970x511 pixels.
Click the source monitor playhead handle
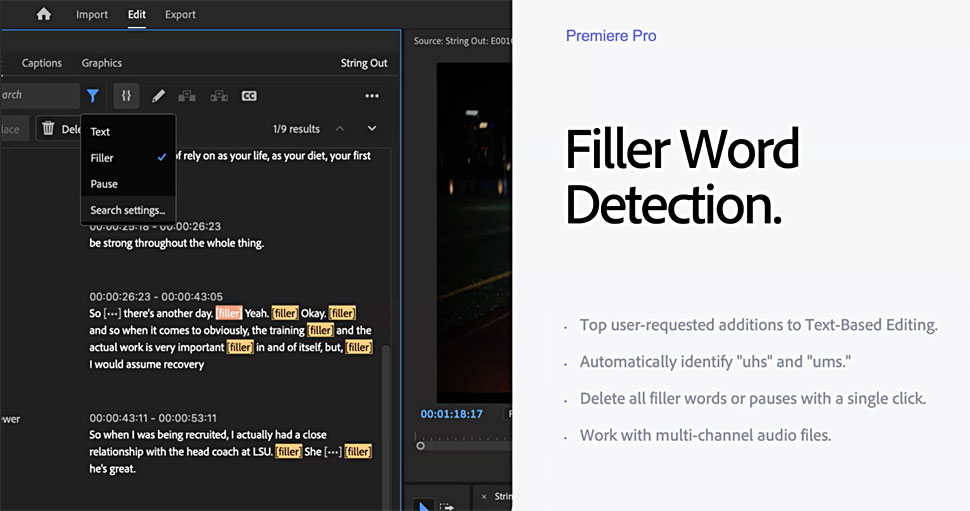click(x=421, y=445)
